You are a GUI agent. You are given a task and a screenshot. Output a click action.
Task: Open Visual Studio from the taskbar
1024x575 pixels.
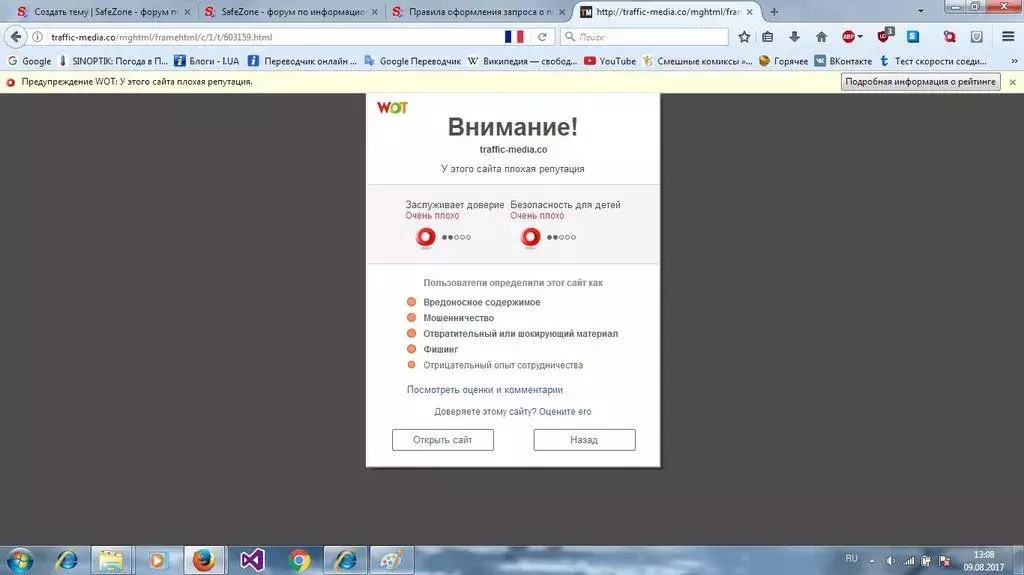coord(252,561)
